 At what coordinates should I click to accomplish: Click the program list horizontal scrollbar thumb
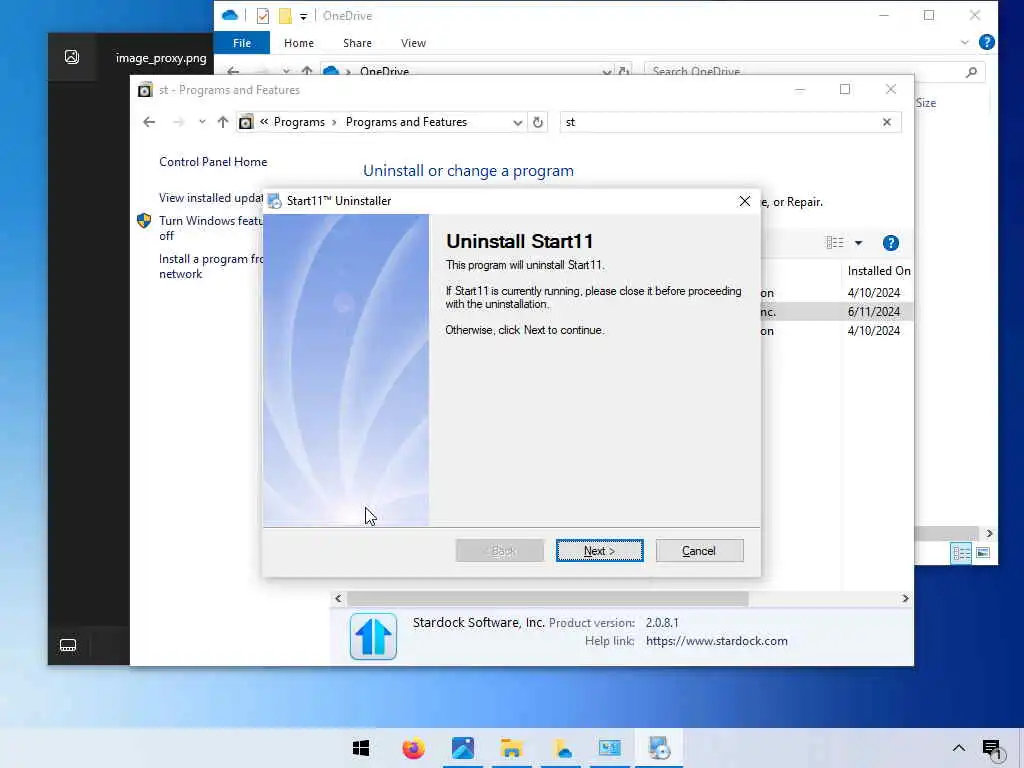click(547, 598)
